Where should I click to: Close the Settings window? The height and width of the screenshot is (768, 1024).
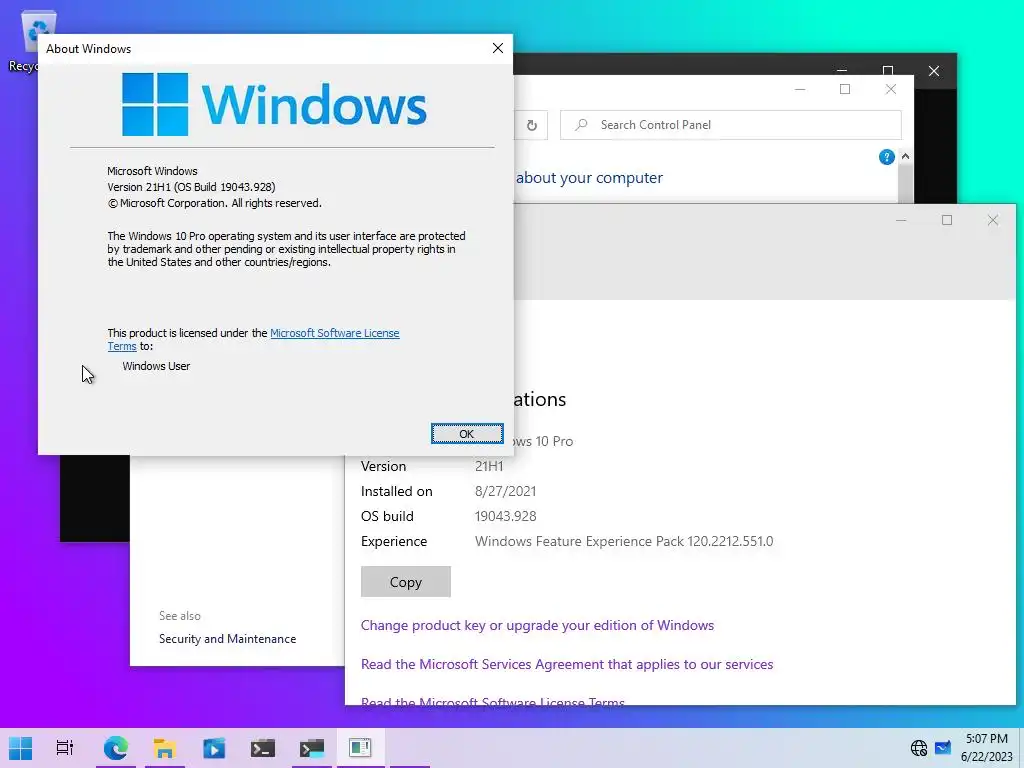(x=993, y=220)
